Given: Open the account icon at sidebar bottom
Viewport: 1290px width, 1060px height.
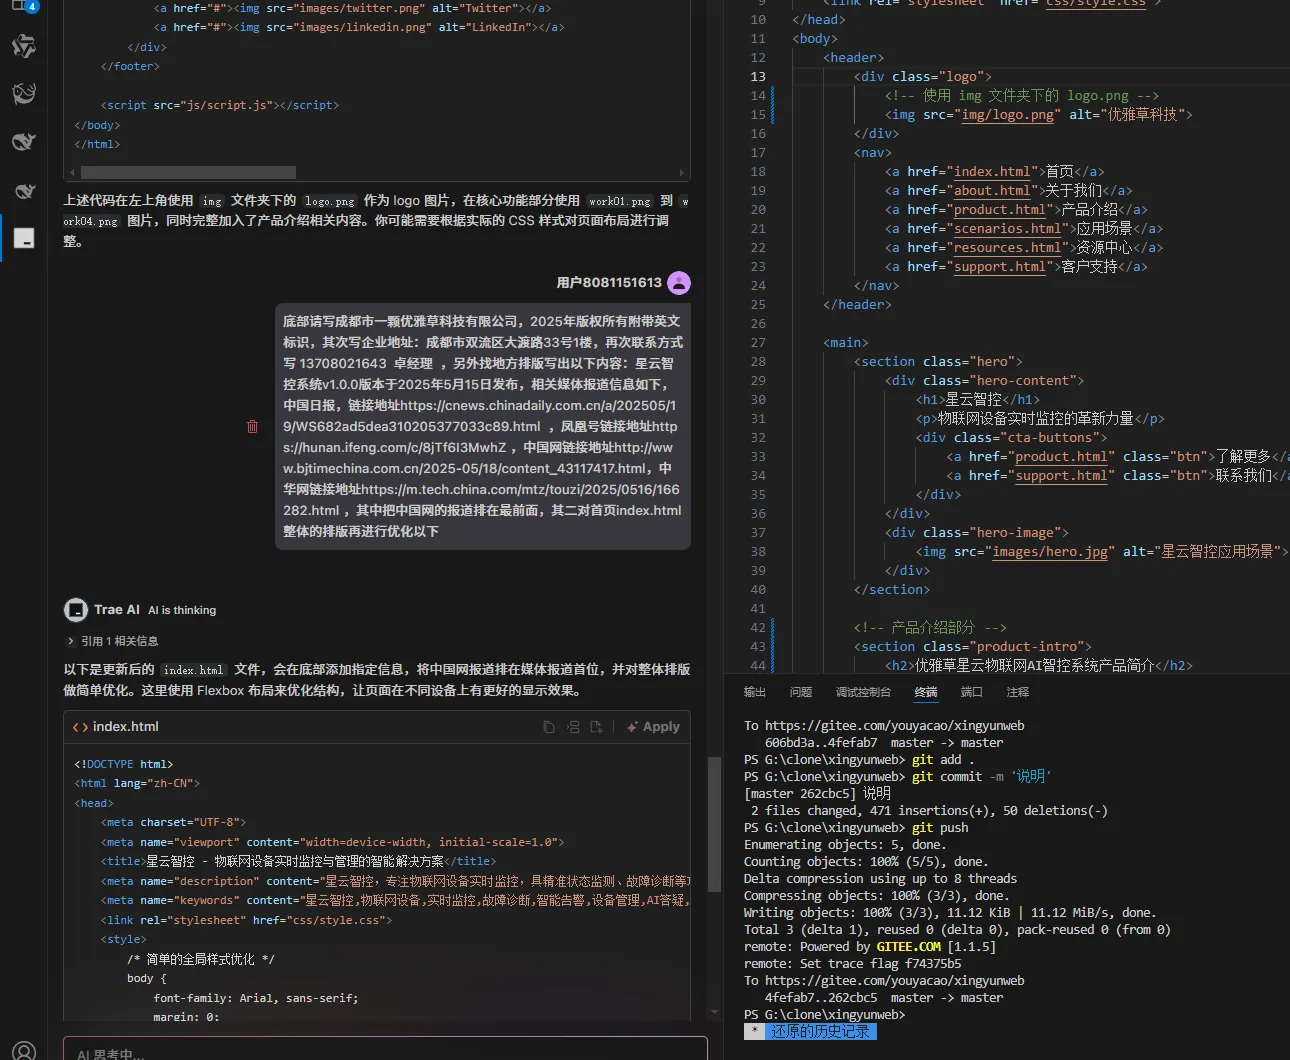Looking at the screenshot, I should coord(24,1050).
